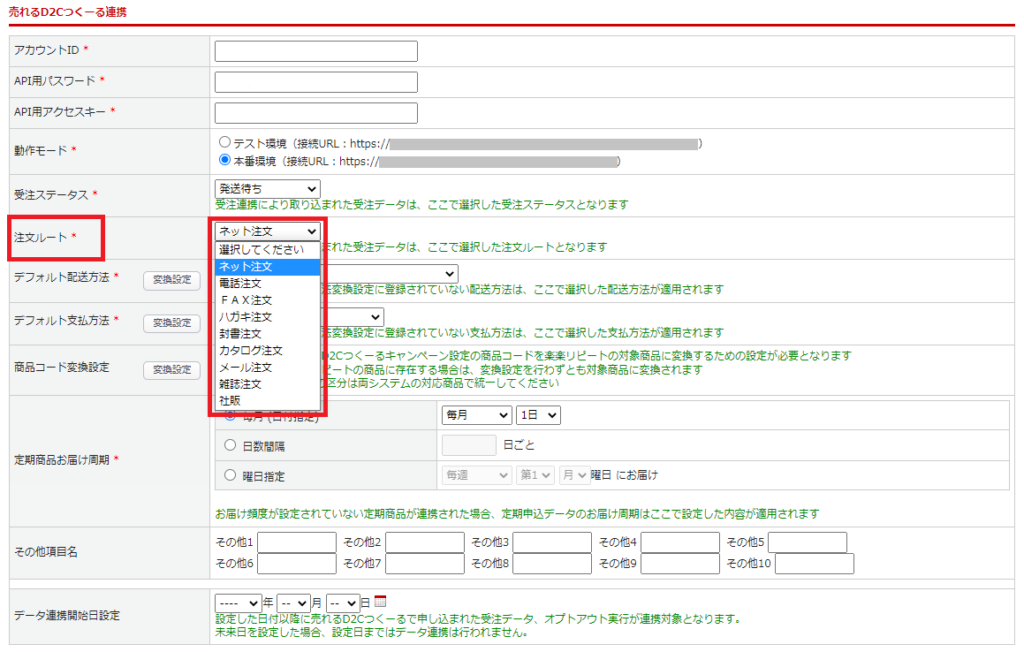Select the 日数間隔 delivery cycle option
Viewport: 1024px width, 652px height.
tap(230, 446)
